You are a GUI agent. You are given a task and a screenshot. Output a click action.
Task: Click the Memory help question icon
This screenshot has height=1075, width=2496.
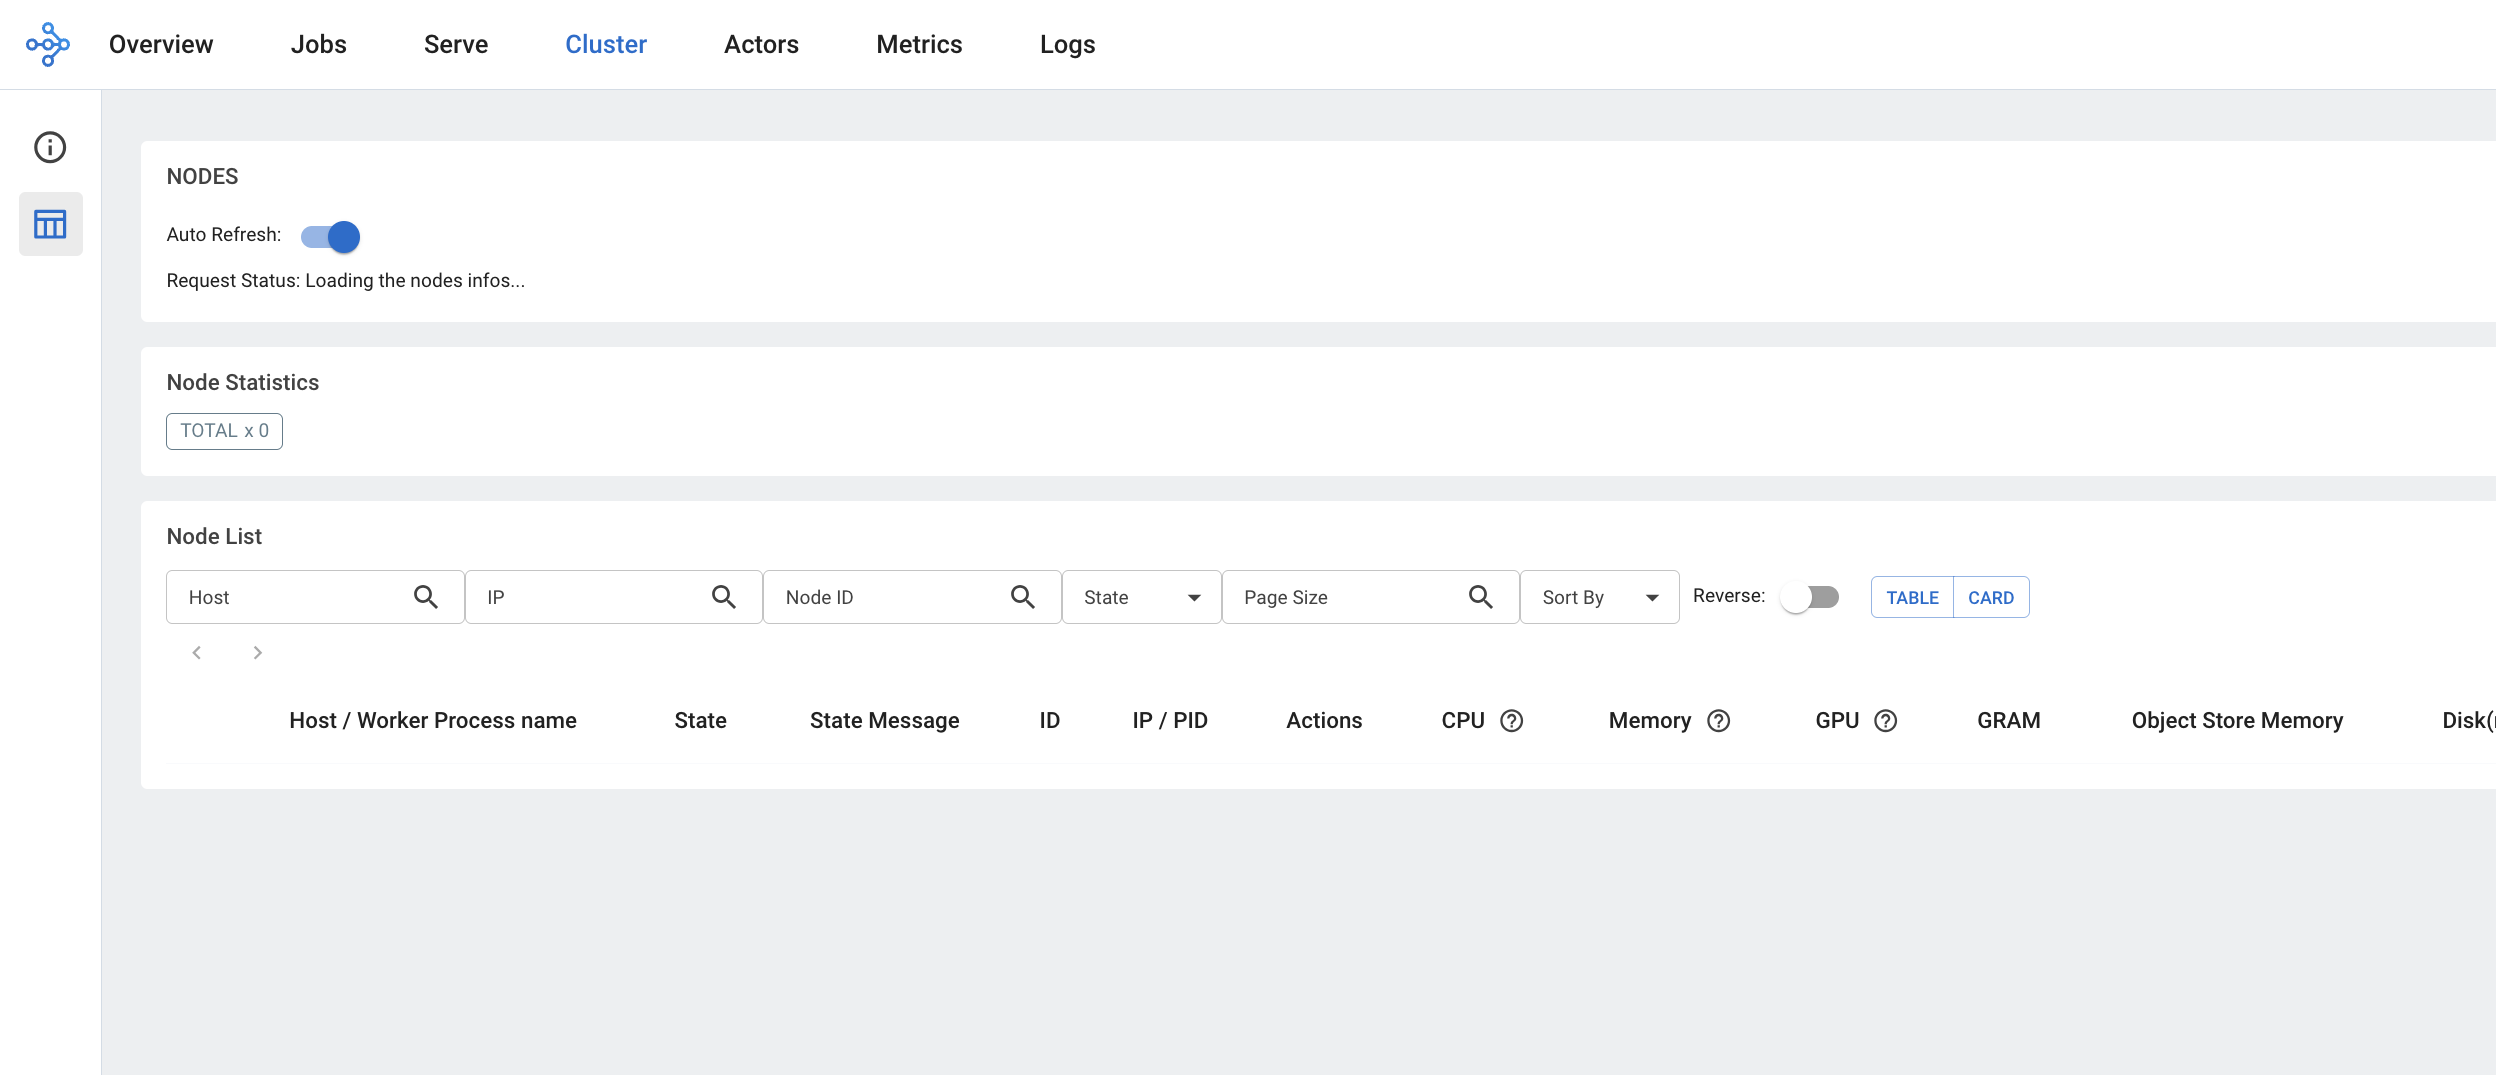[1719, 721]
